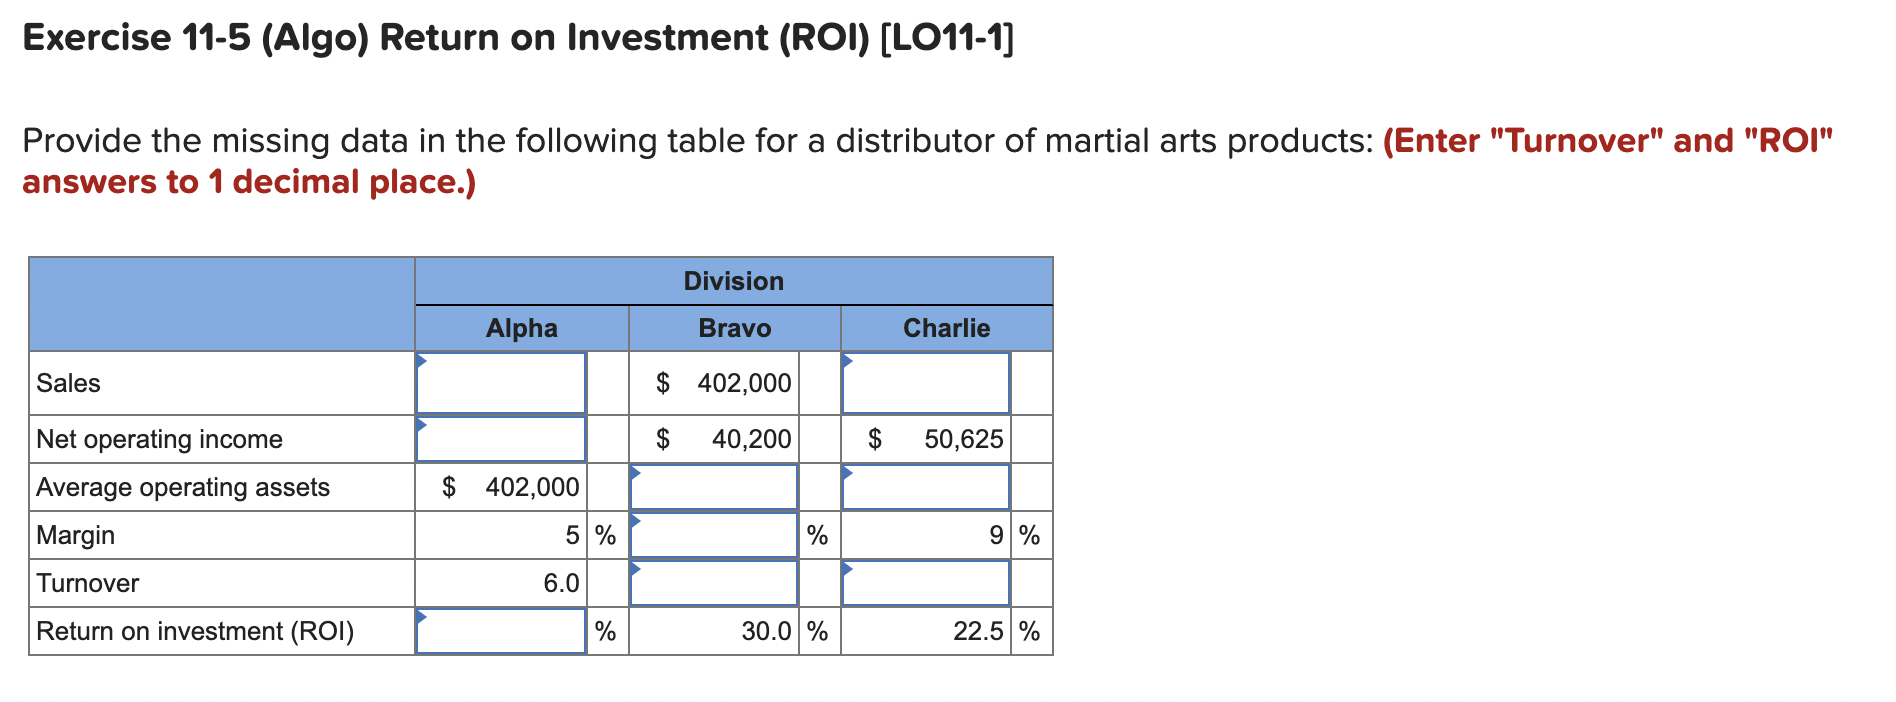Click the Sales input field for Charlie
The image size is (1896, 702).
tap(925, 383)
